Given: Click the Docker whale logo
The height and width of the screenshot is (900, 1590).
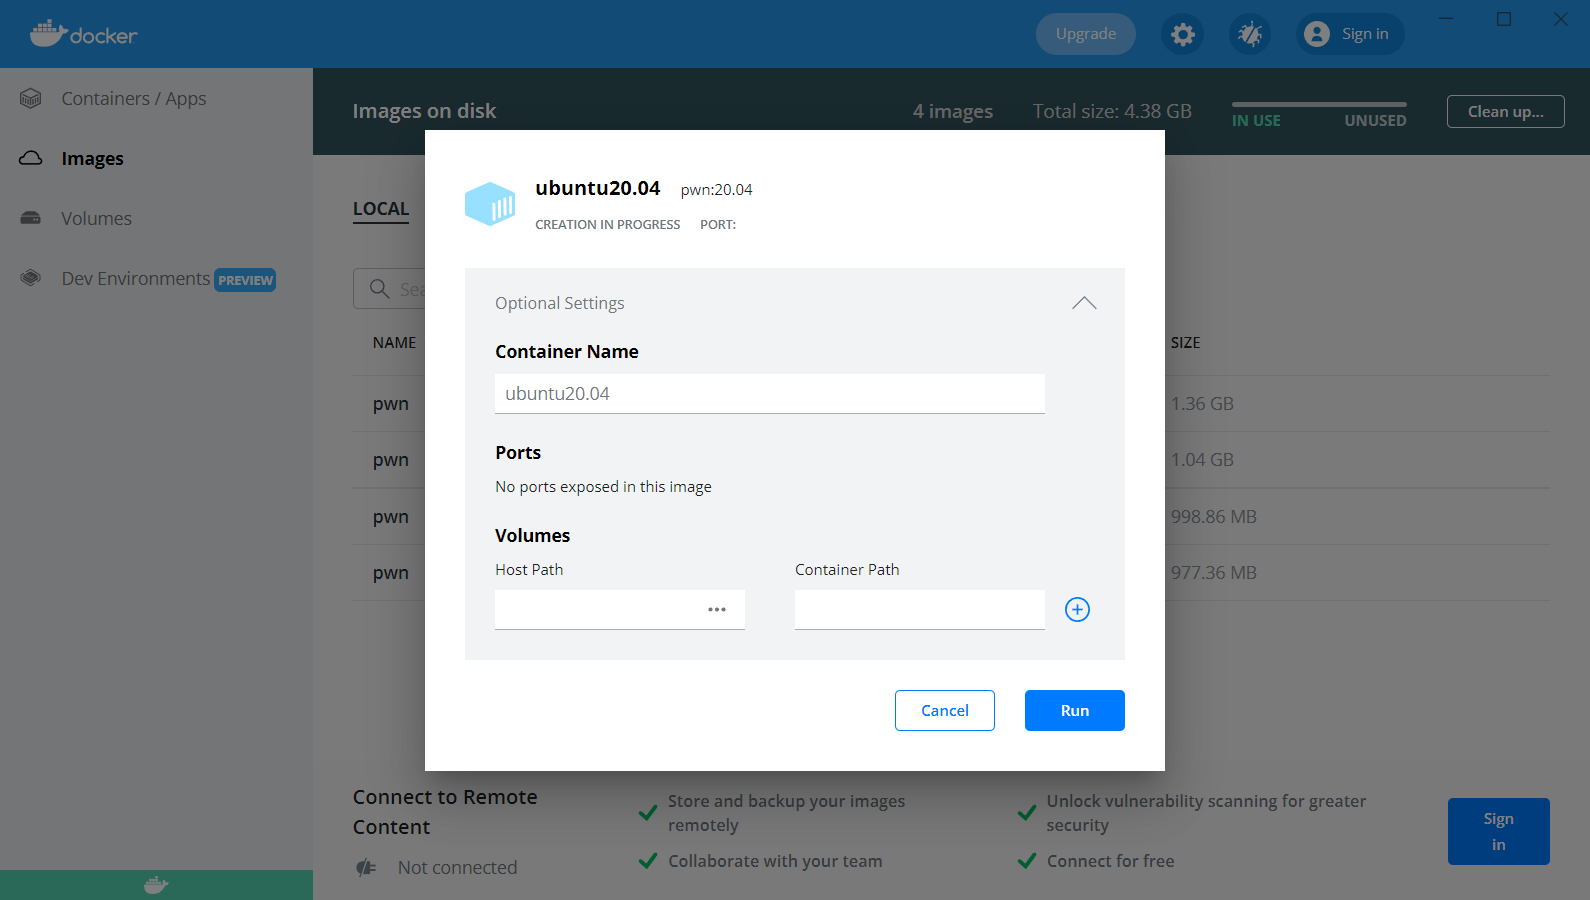Looking at the screenshot, I should 83,34.
